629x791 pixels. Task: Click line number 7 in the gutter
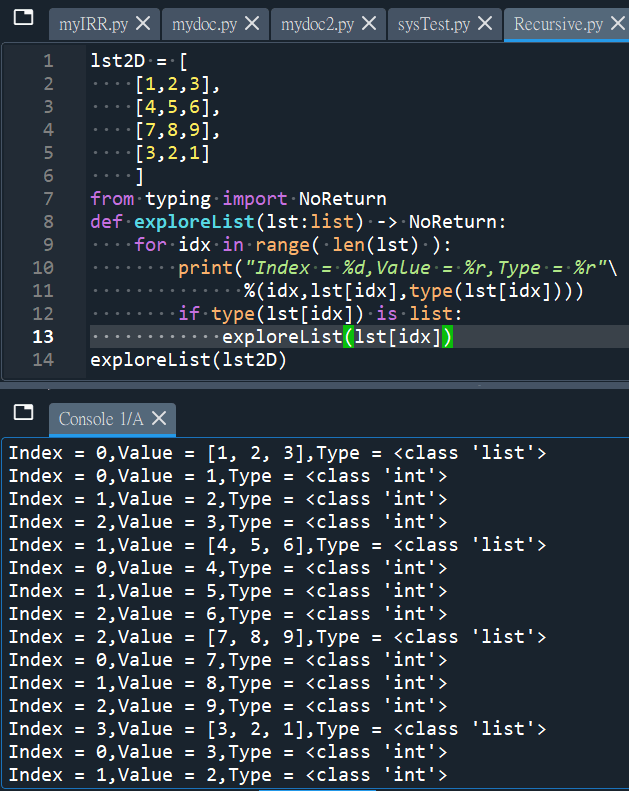(48, 199)
